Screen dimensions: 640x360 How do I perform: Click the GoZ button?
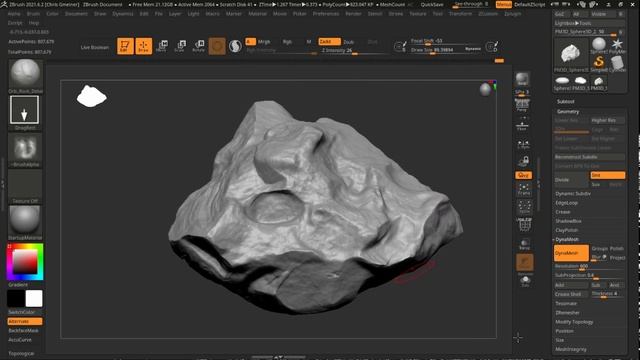pos(559,14)
